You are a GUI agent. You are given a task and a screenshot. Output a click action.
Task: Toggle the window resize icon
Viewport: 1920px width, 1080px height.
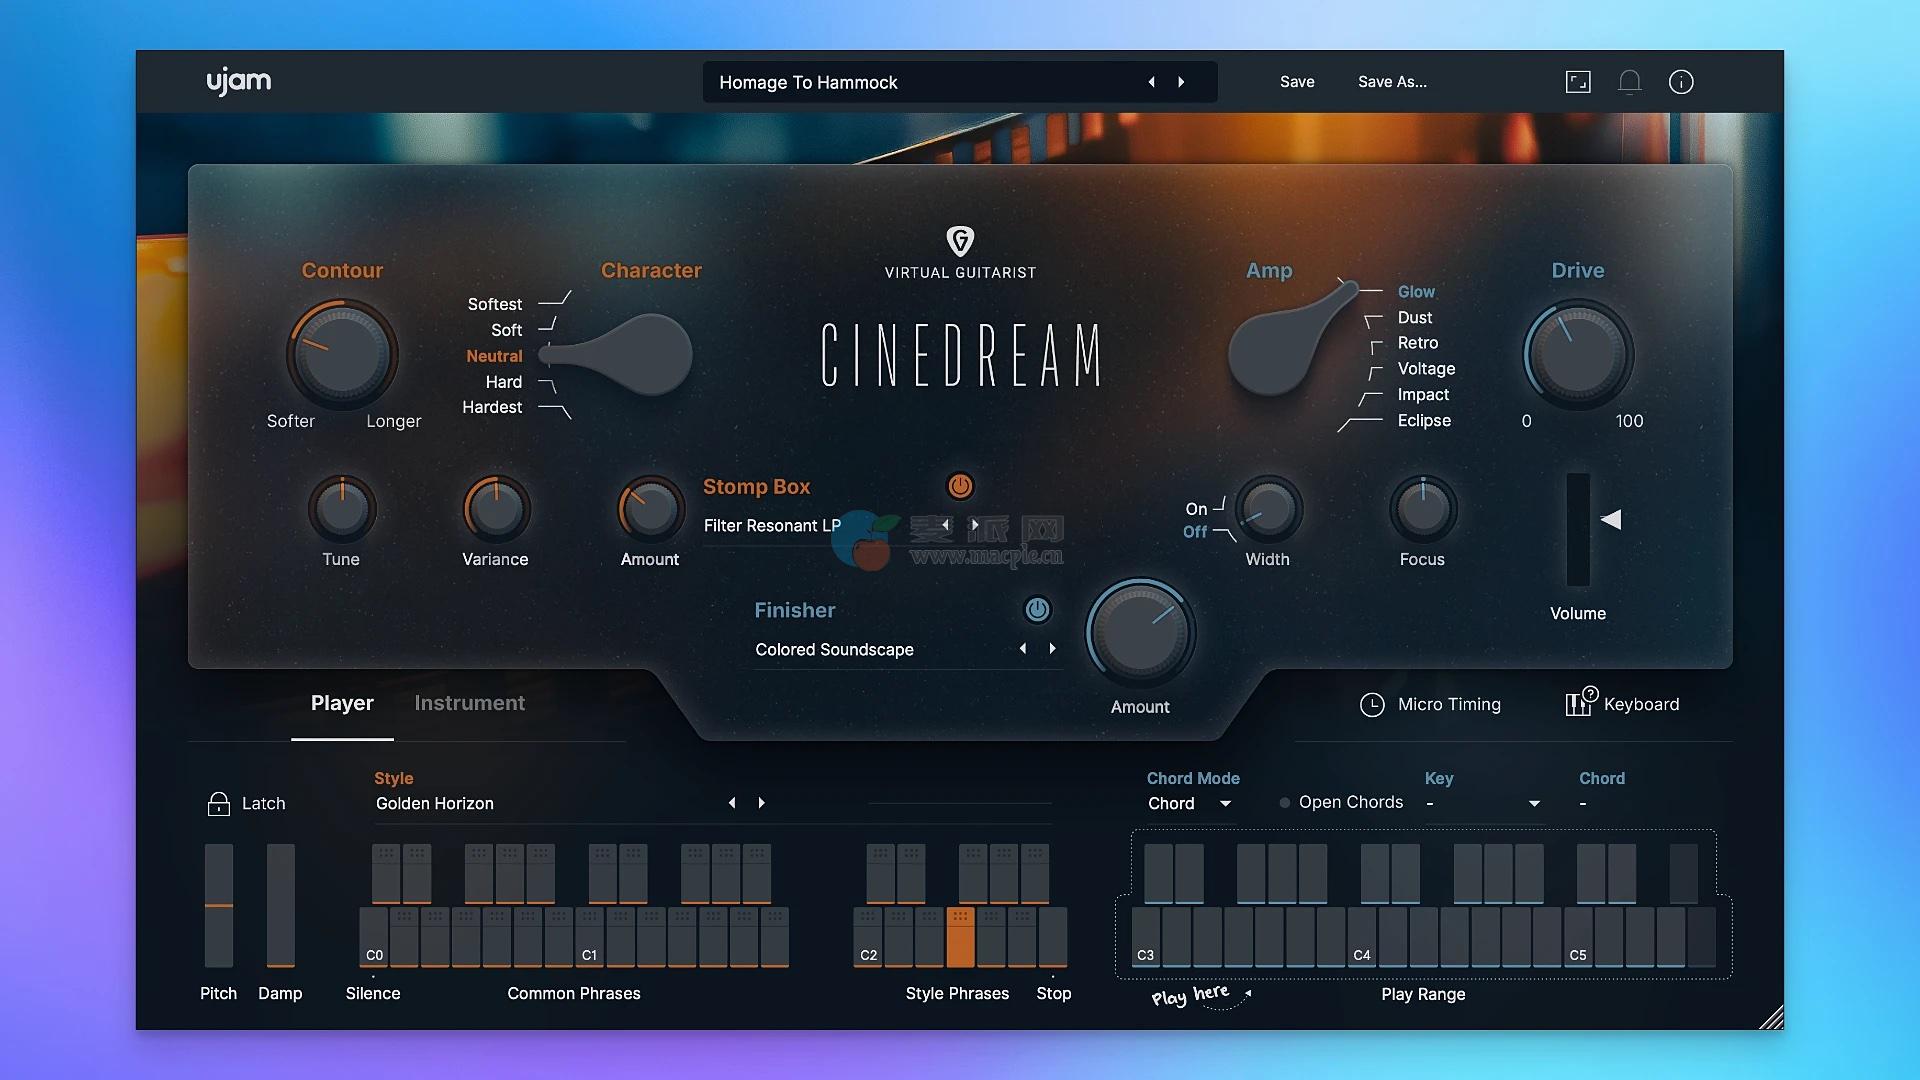click(x=1578, y=82)
